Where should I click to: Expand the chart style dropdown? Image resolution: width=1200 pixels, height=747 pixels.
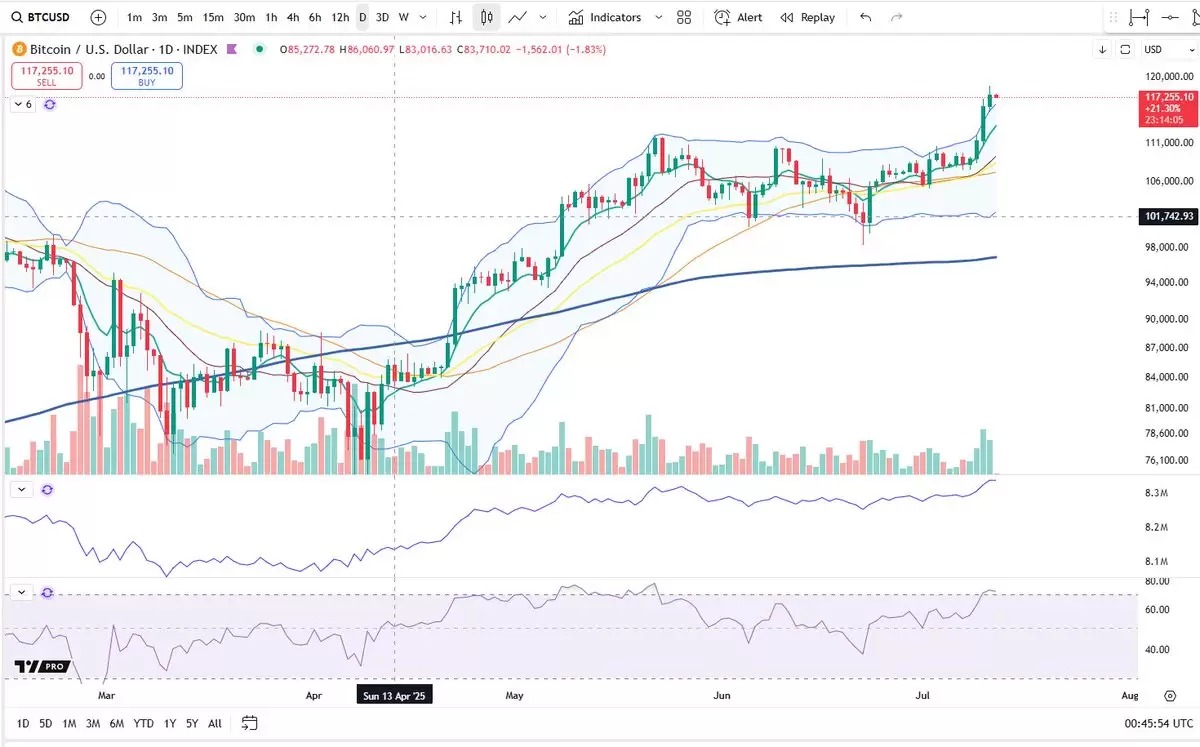click(x=543, y=17)
